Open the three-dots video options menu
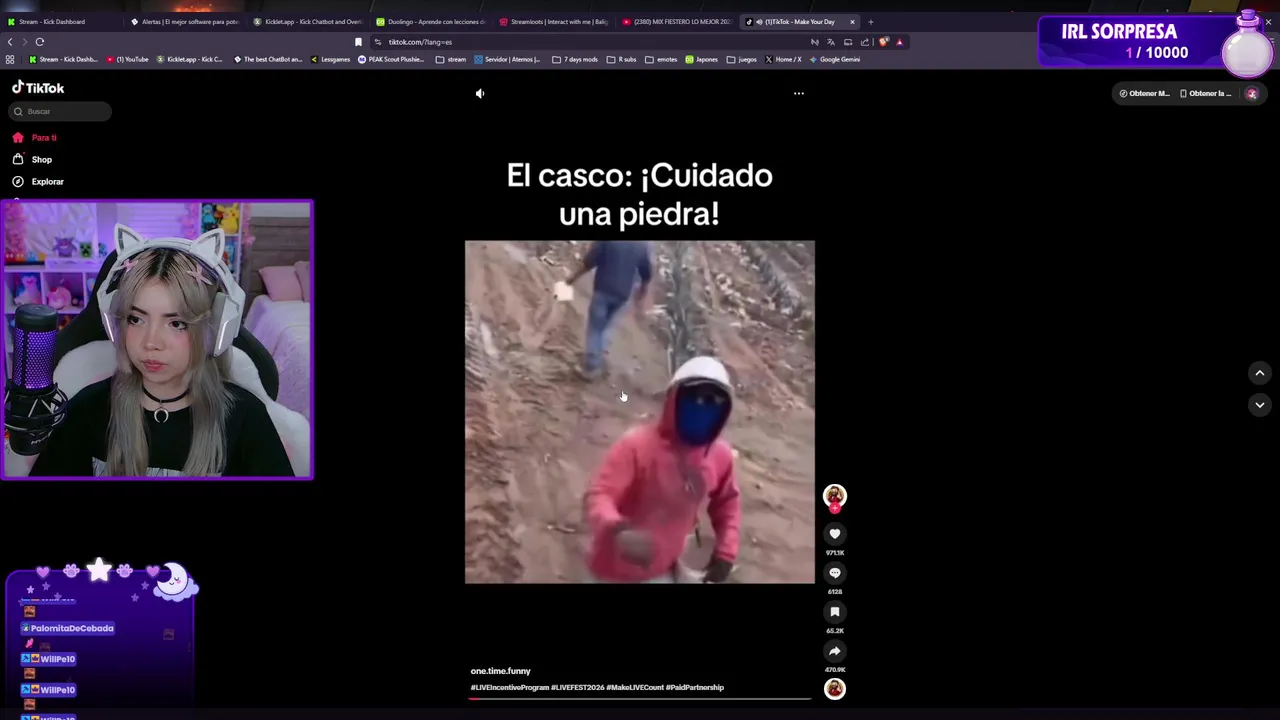The image size is (1280, 720). pos(799,93)
